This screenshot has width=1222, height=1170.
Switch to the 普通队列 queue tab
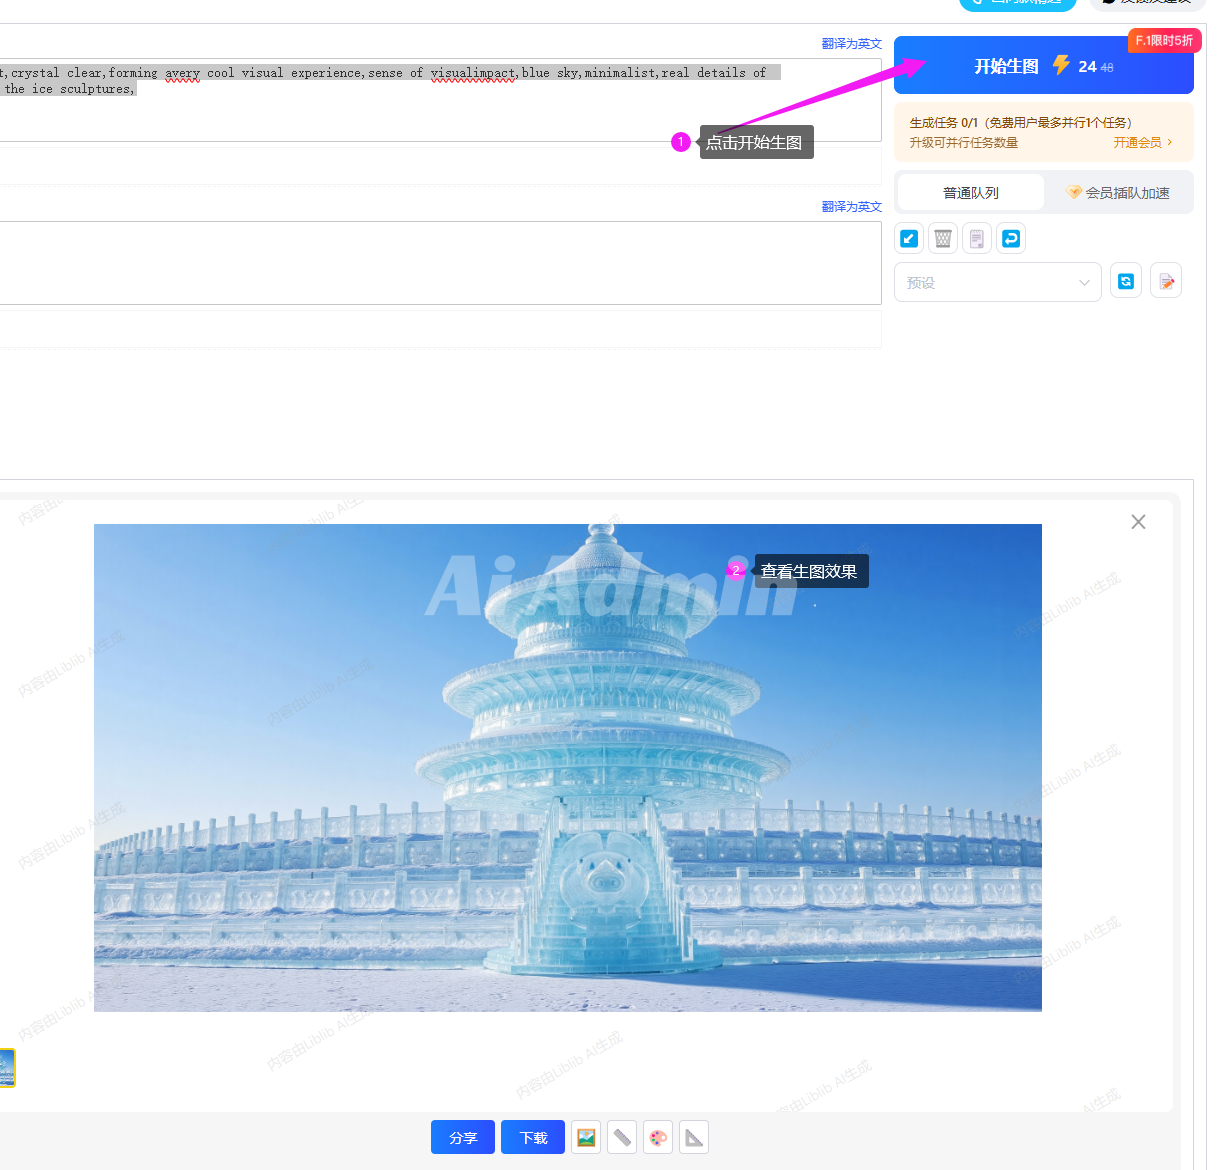[x=970, y=193]
